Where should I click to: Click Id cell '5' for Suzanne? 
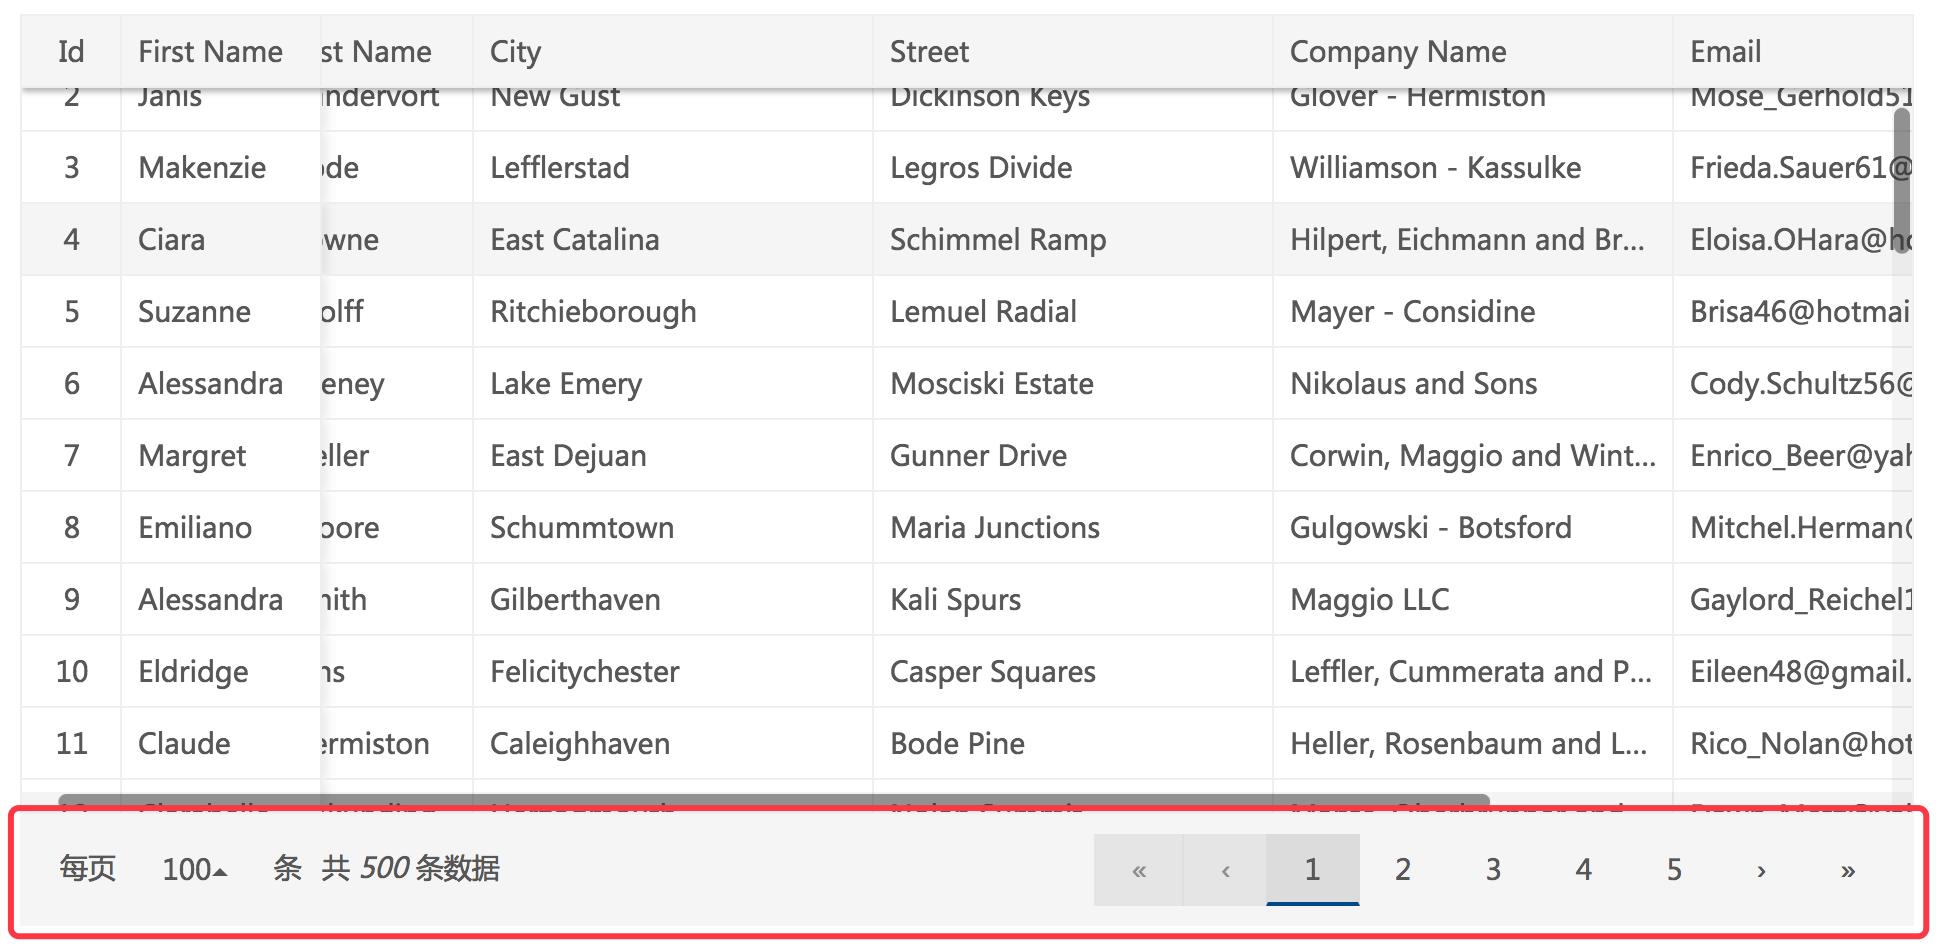coord(71,312)
